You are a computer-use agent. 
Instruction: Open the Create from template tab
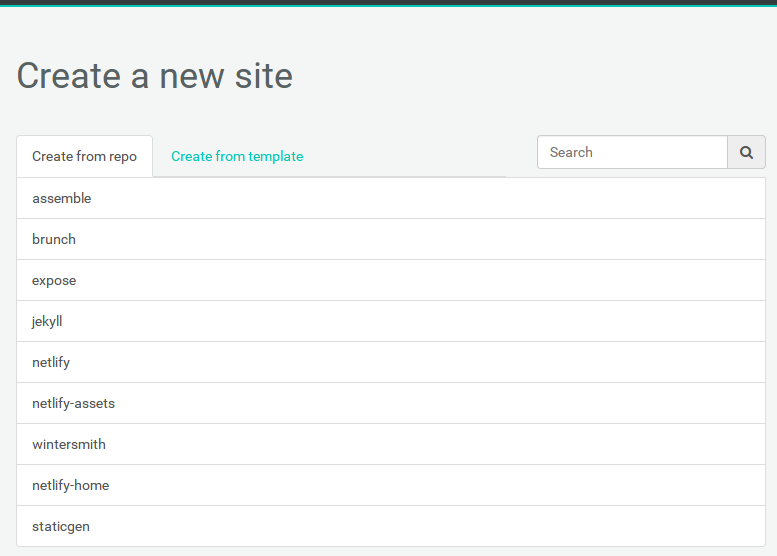tap(237, 156)
